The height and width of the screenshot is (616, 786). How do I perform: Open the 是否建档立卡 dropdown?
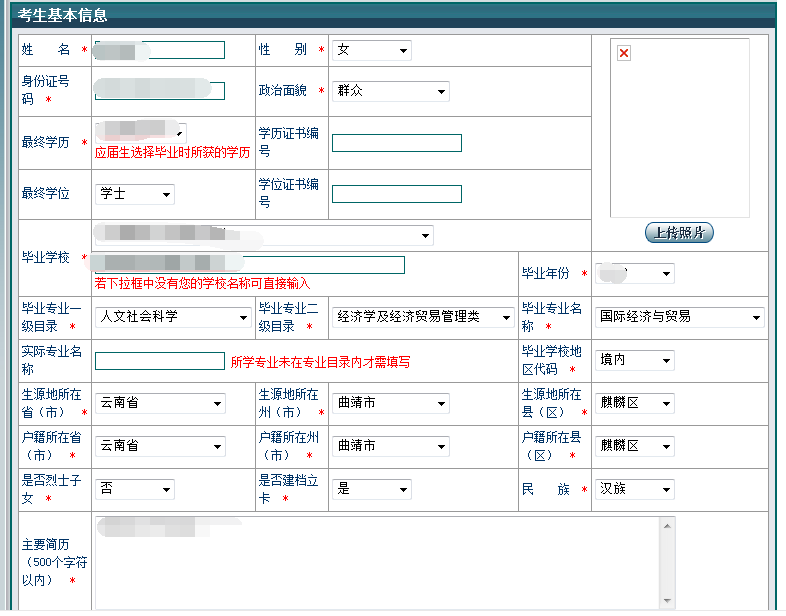pos(371,490)
